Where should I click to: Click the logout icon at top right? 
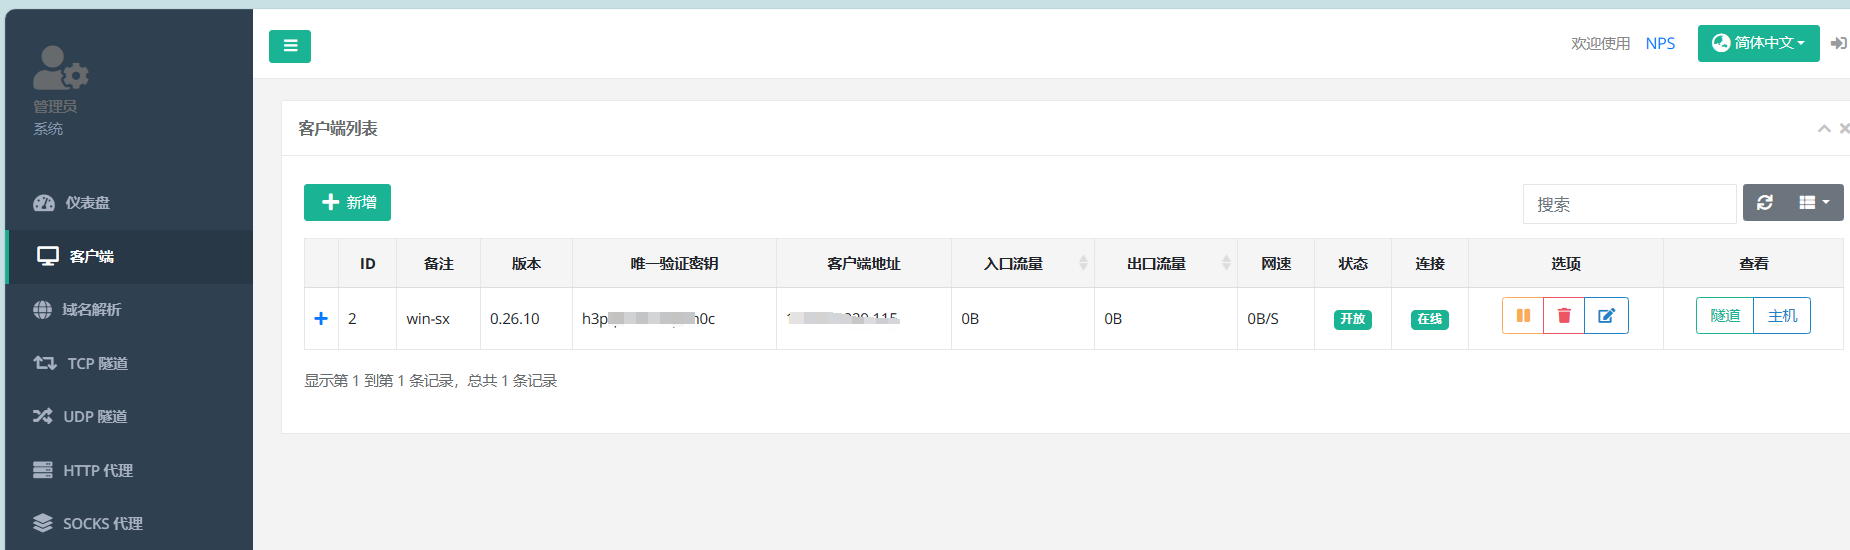[x=1838, y=43]
